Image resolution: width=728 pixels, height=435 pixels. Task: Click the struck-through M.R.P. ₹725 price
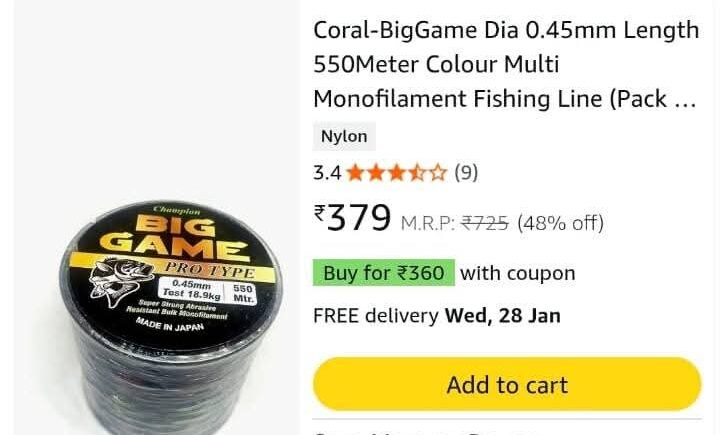click(x=455, y=223)
